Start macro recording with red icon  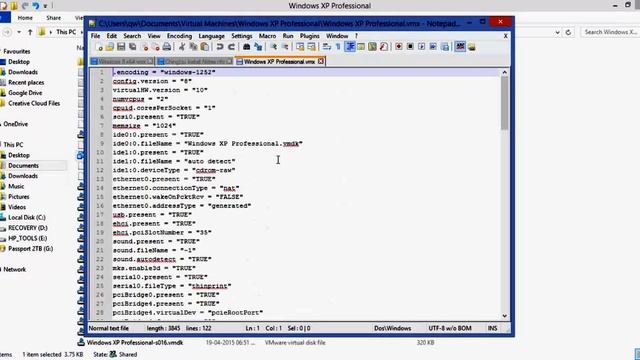click(x=399, y=47)
